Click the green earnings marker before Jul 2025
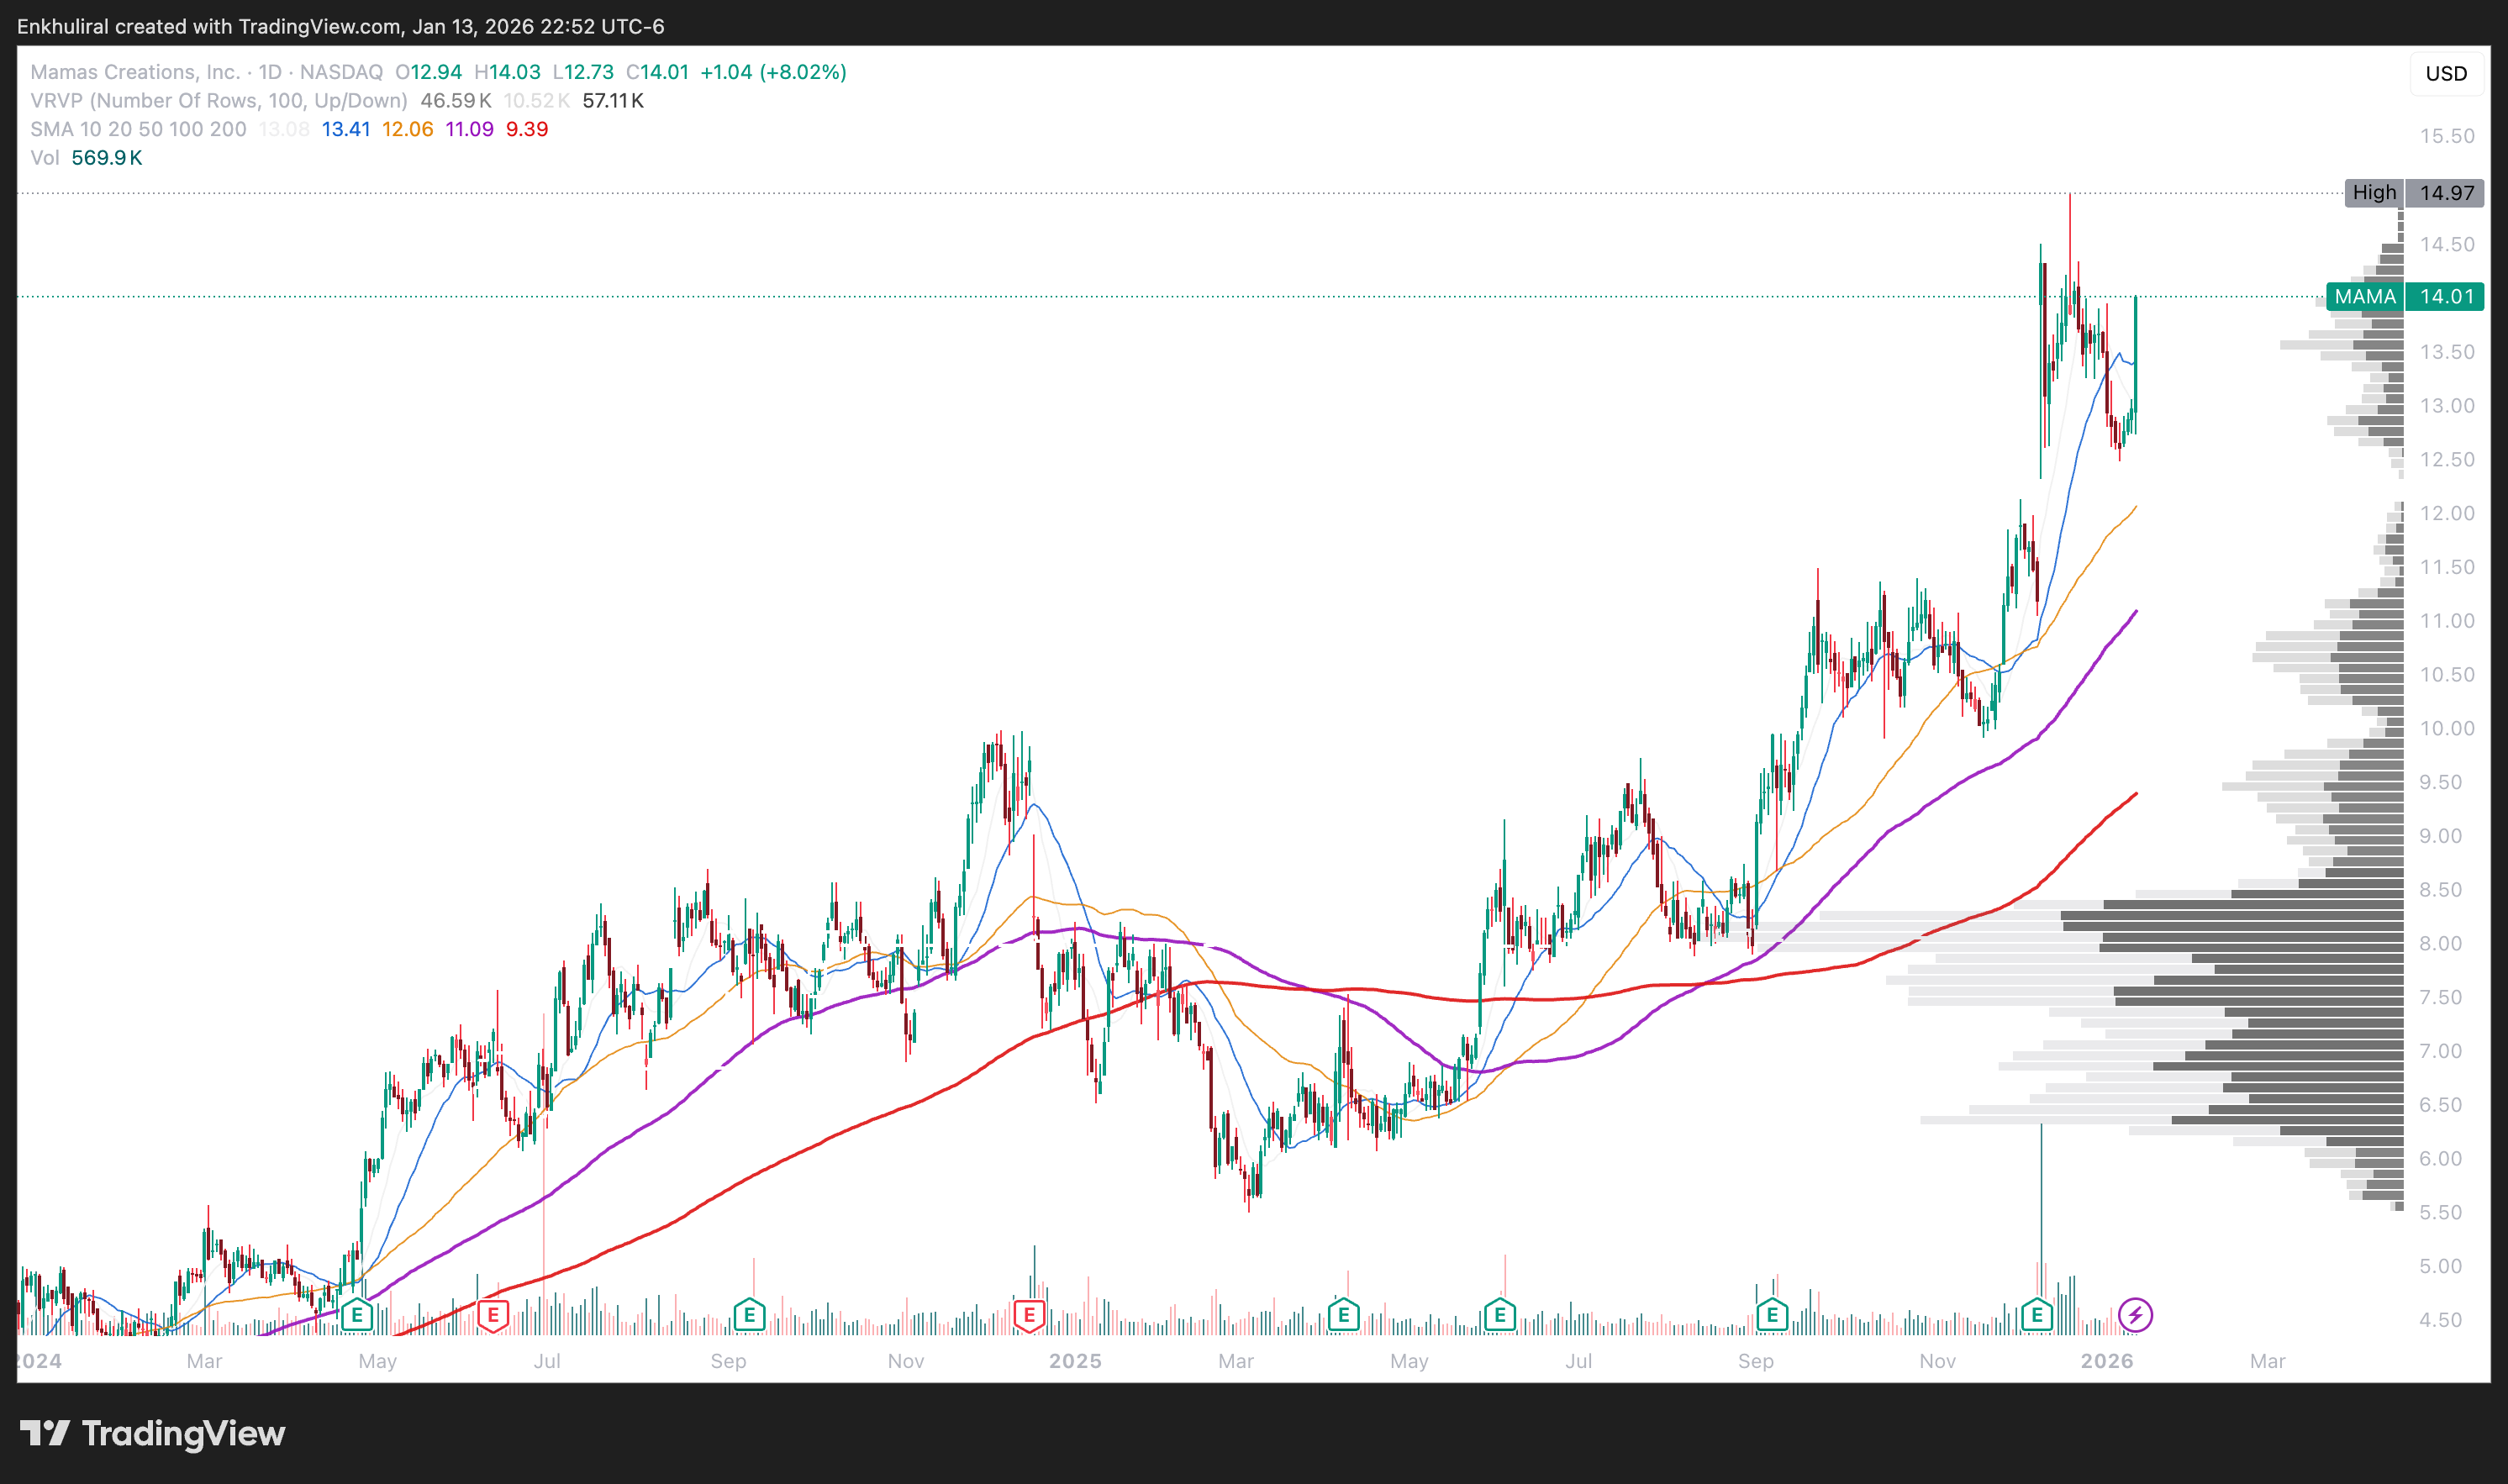This screenshot has width=2508, height=1484. coord(1499,1315)
